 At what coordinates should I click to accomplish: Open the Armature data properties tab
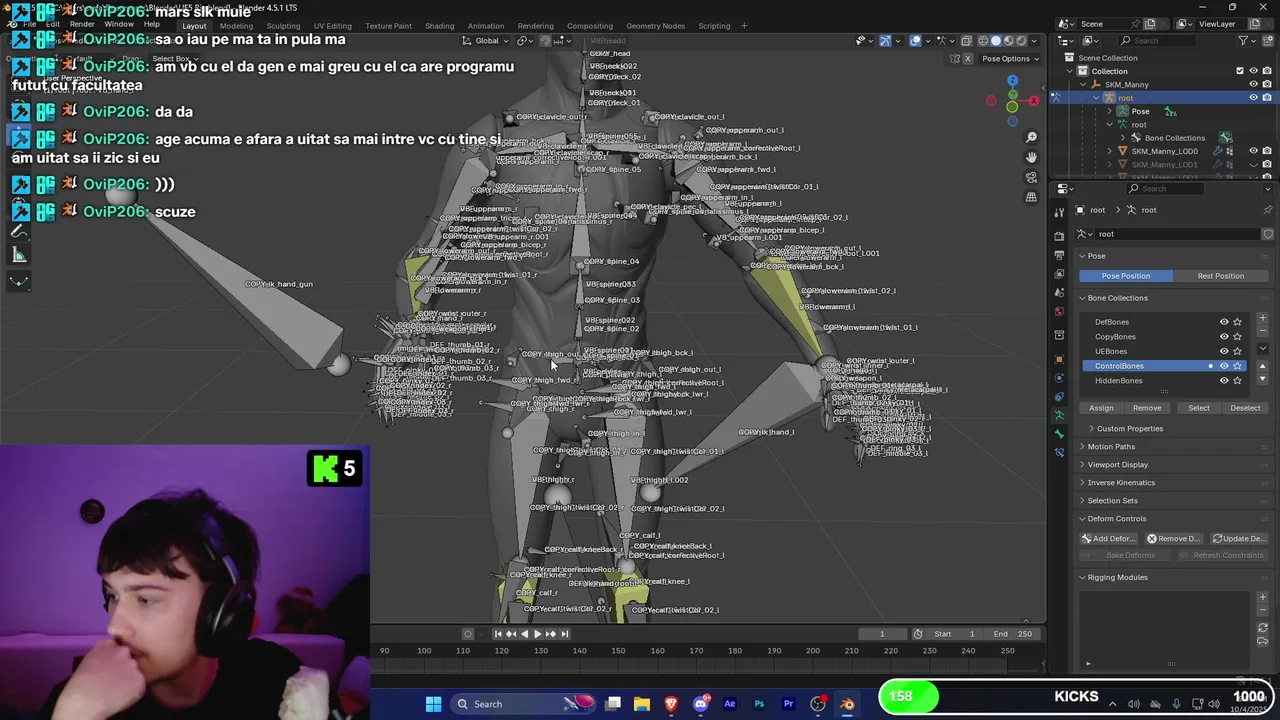pyautogui.click(x=1059, y=416)
